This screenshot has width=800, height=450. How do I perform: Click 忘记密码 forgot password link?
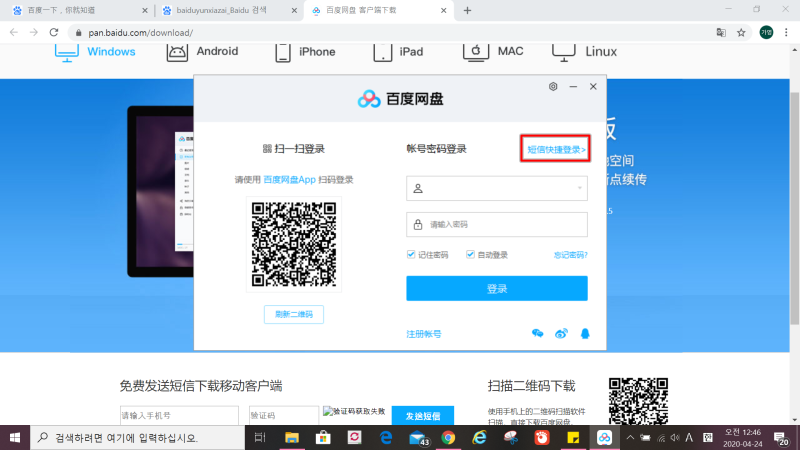[570, 255]
